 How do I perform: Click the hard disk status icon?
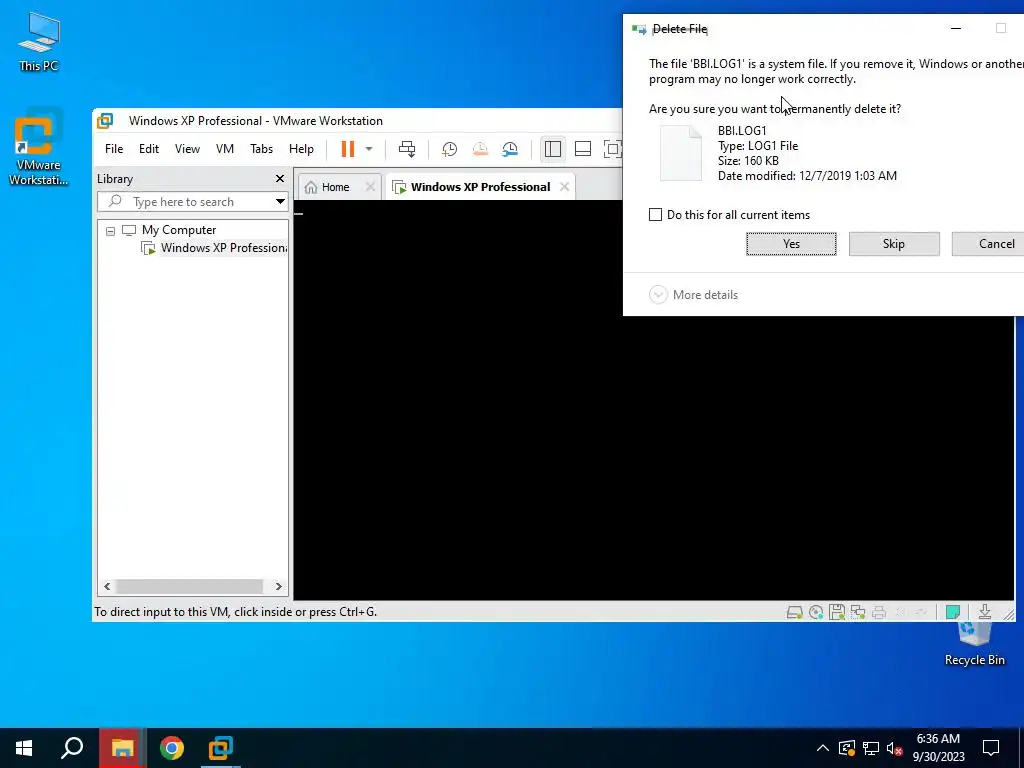click(794, 612)
